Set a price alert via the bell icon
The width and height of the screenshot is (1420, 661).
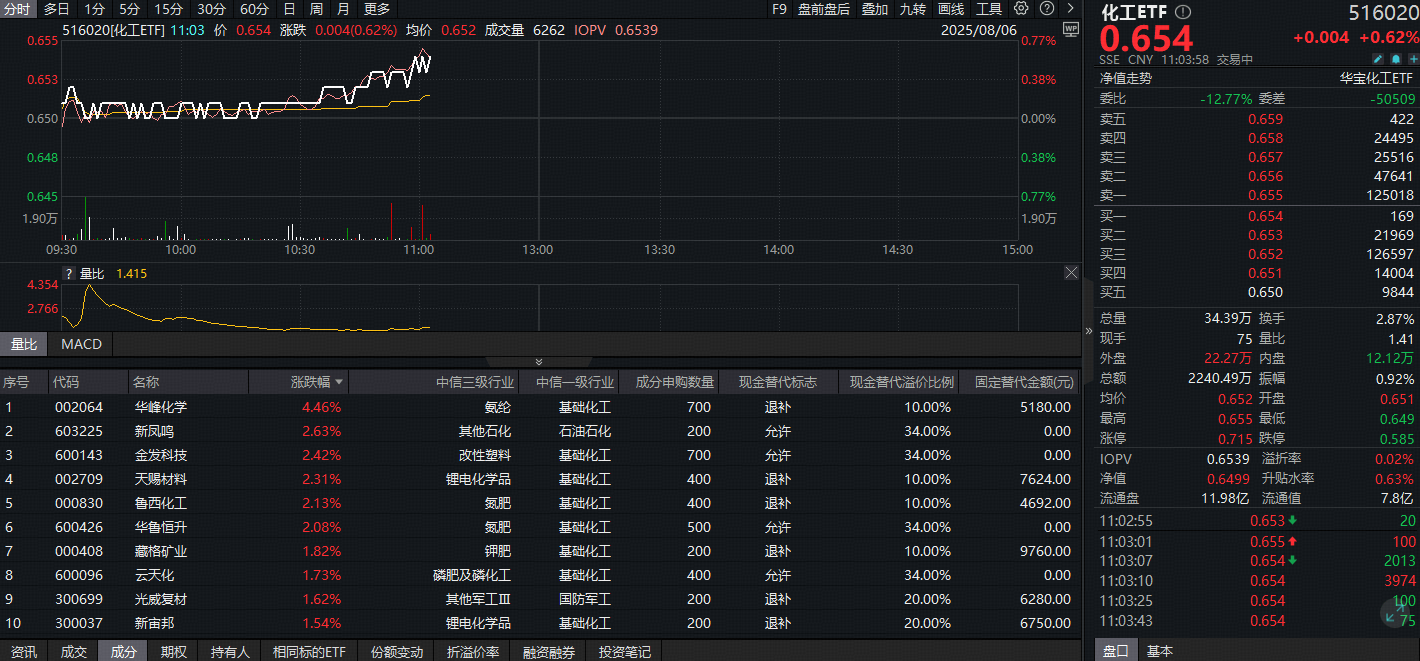[x=1395, y=59]
